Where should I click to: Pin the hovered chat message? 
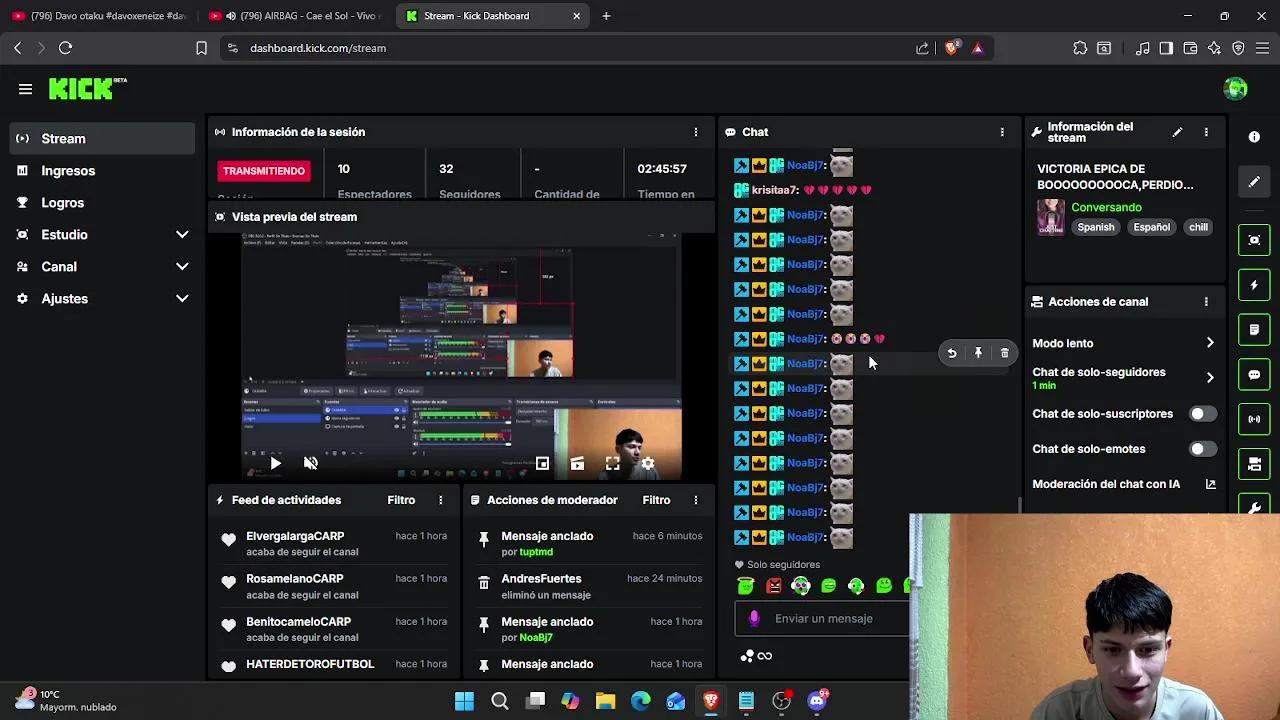coord(978,352)
